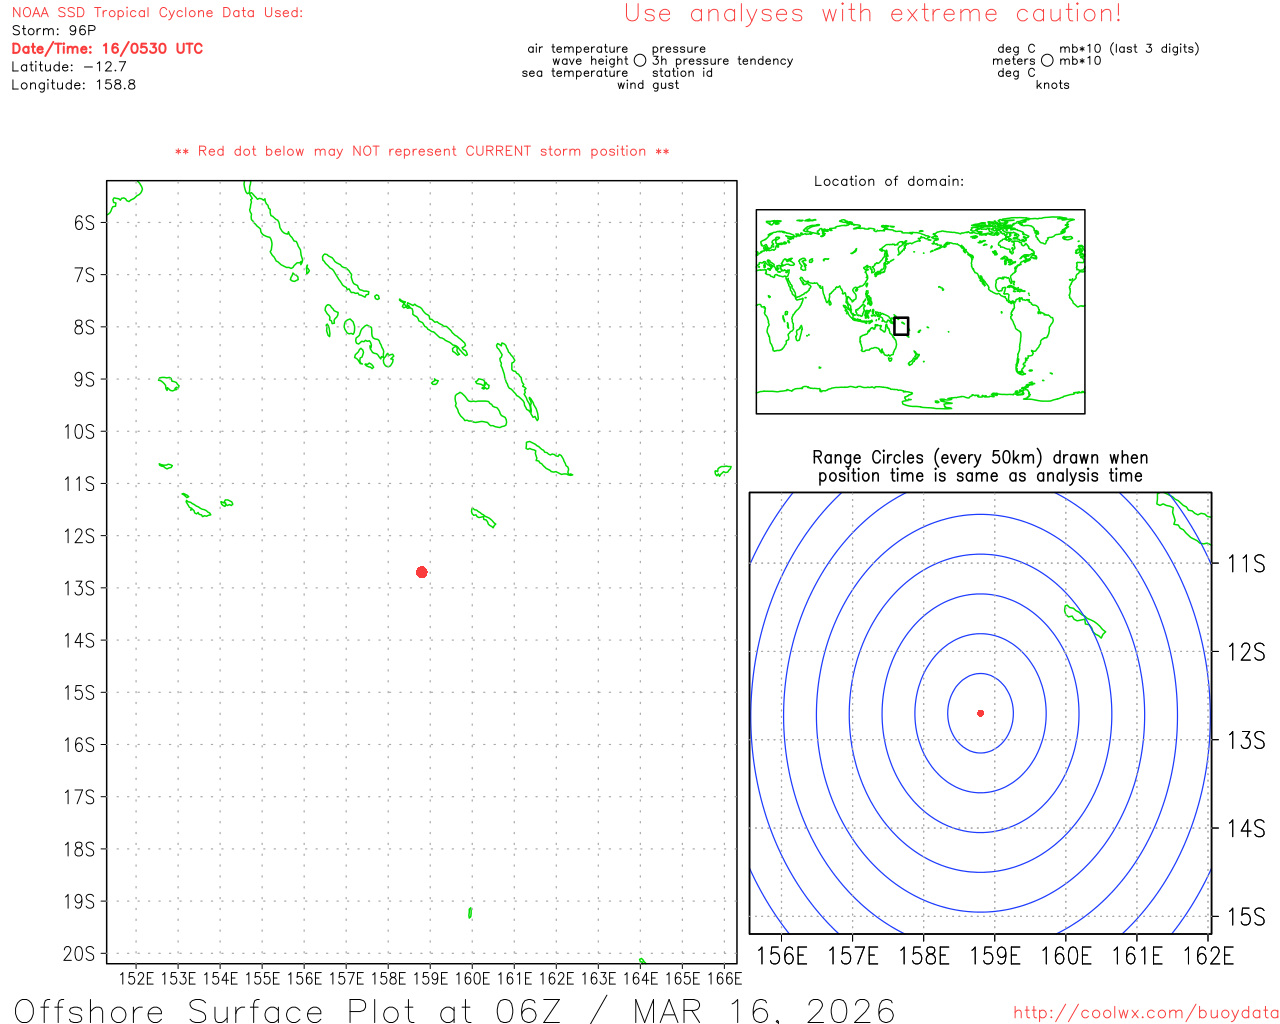1280x1024 pixels.
Task: Click the 159E longitude label on main map
Action: coord(430,978)
